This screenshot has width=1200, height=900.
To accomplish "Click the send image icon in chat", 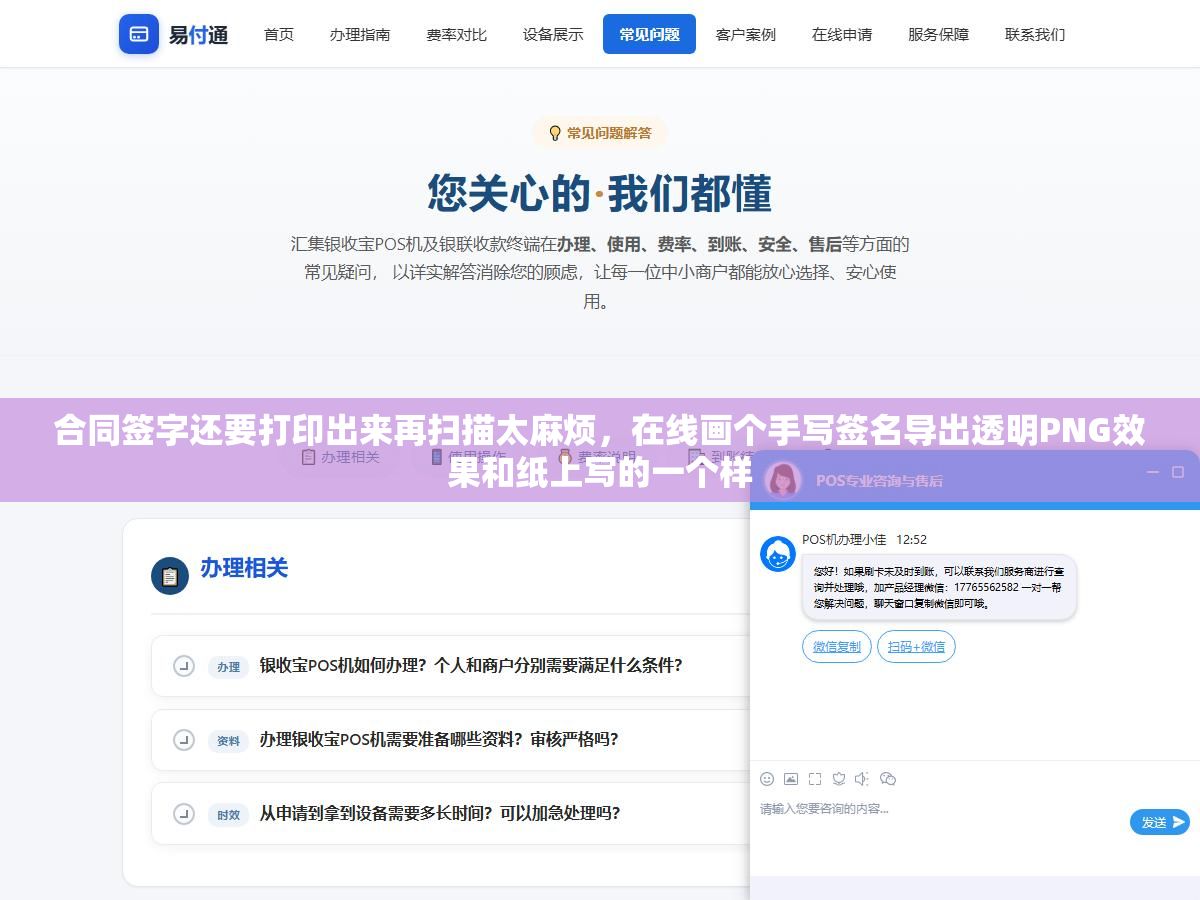I will [791, 779].
